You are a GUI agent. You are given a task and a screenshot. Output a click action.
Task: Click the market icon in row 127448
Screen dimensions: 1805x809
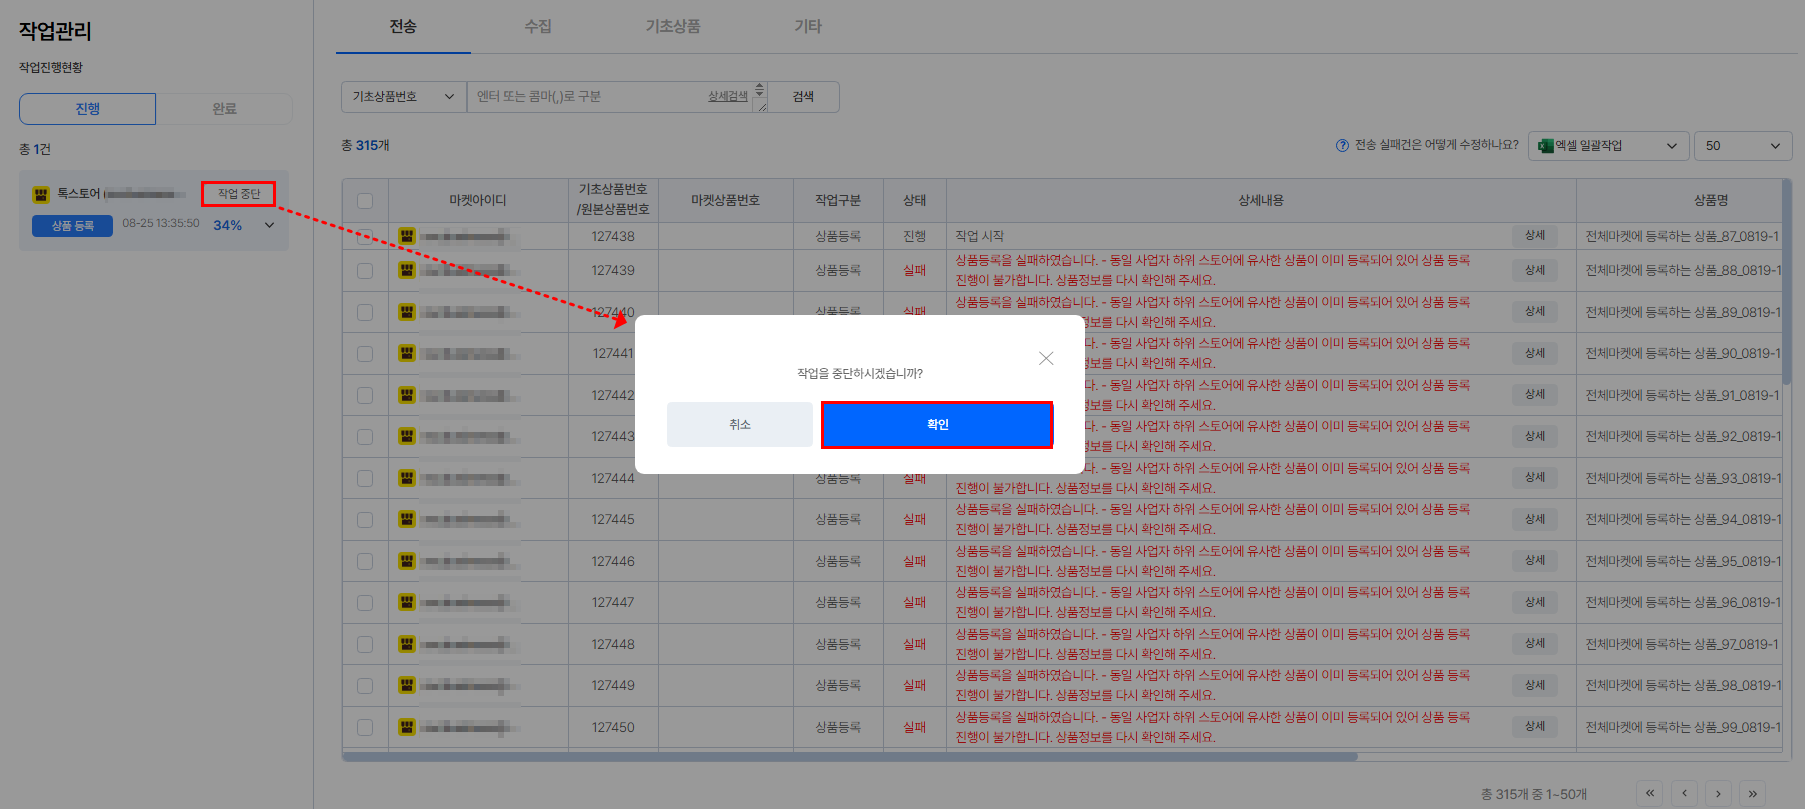407,644
